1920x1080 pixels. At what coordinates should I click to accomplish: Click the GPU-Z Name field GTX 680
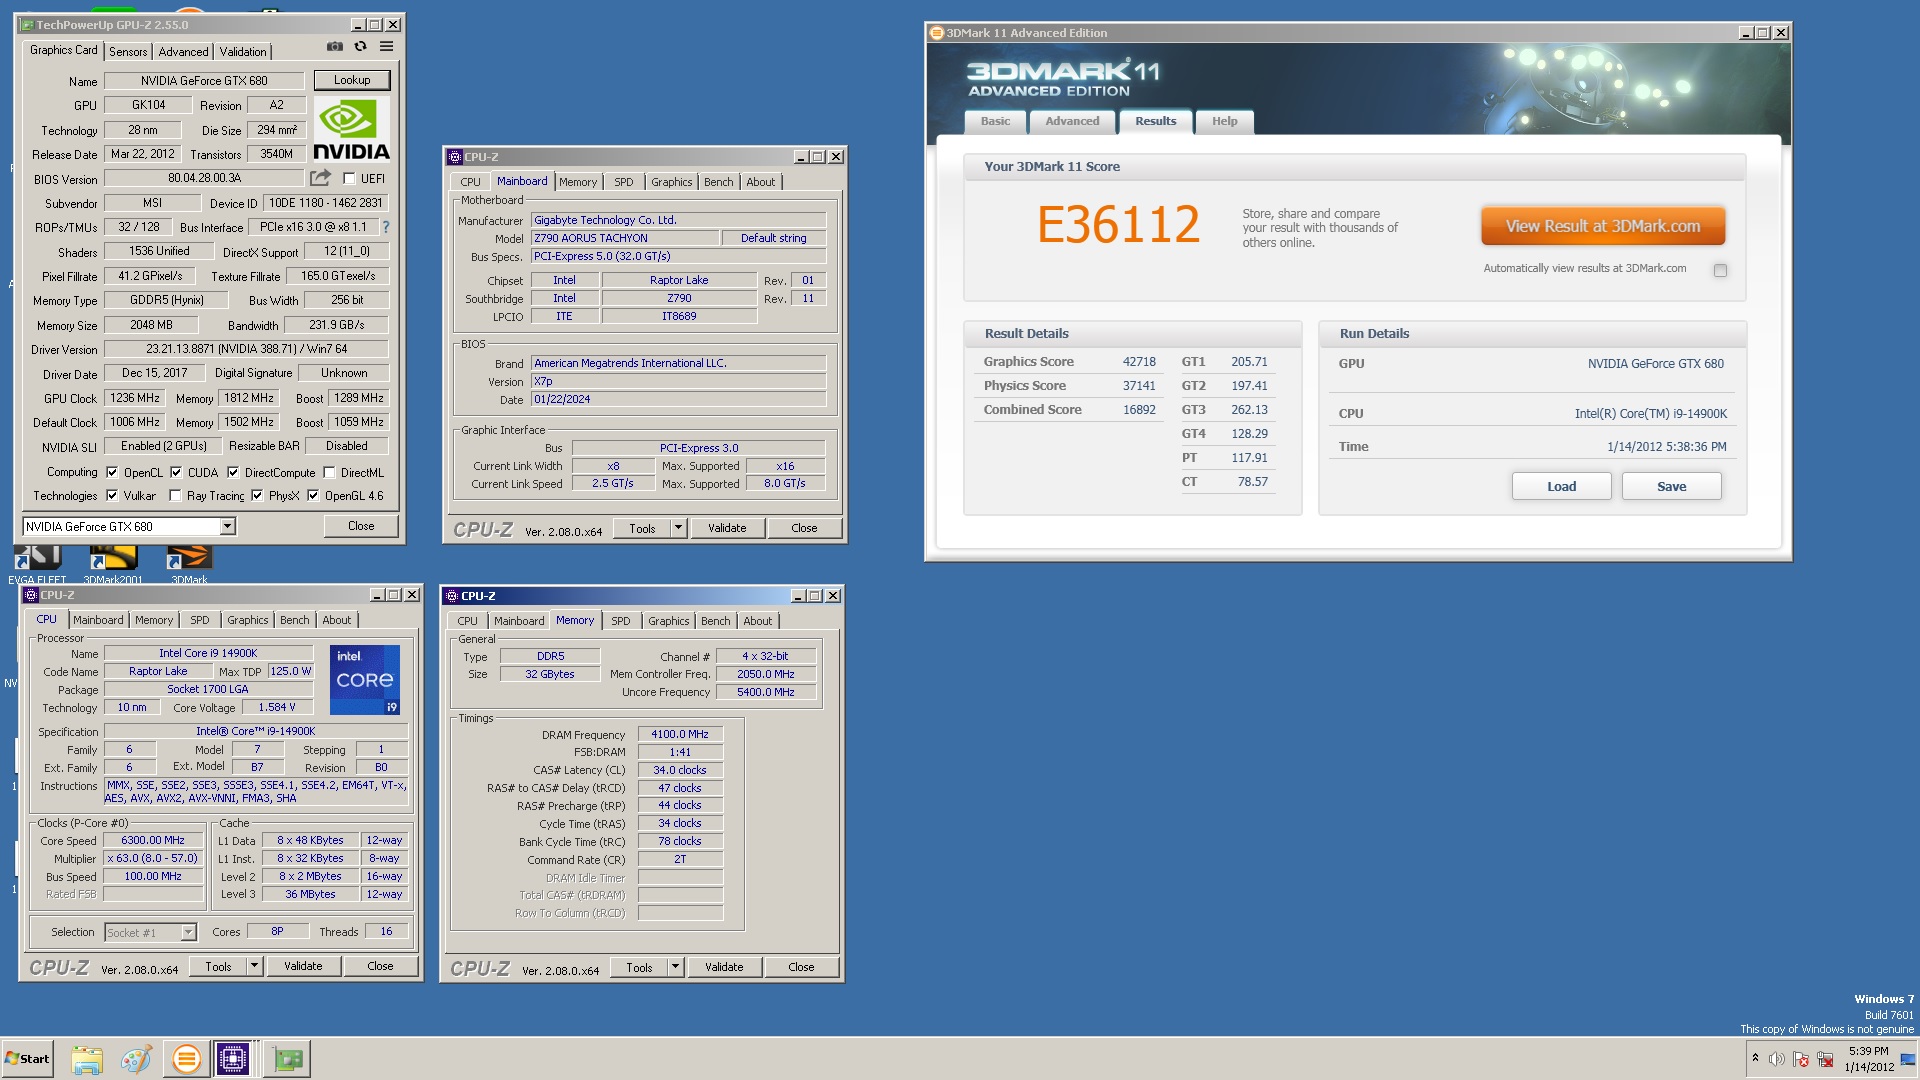point(204,81)
